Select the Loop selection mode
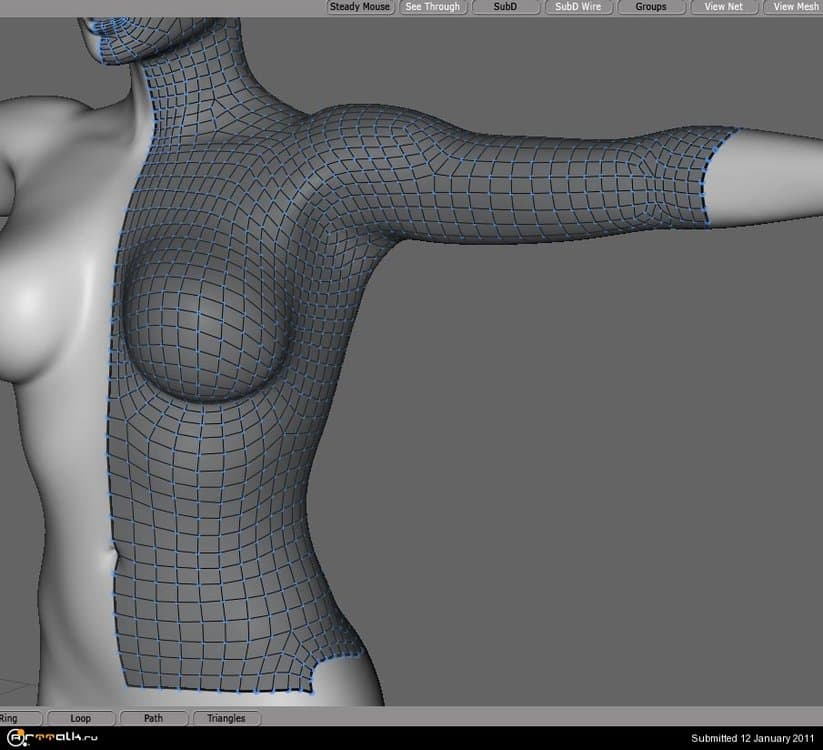This screenshot has width=823, height=750. 80,718
